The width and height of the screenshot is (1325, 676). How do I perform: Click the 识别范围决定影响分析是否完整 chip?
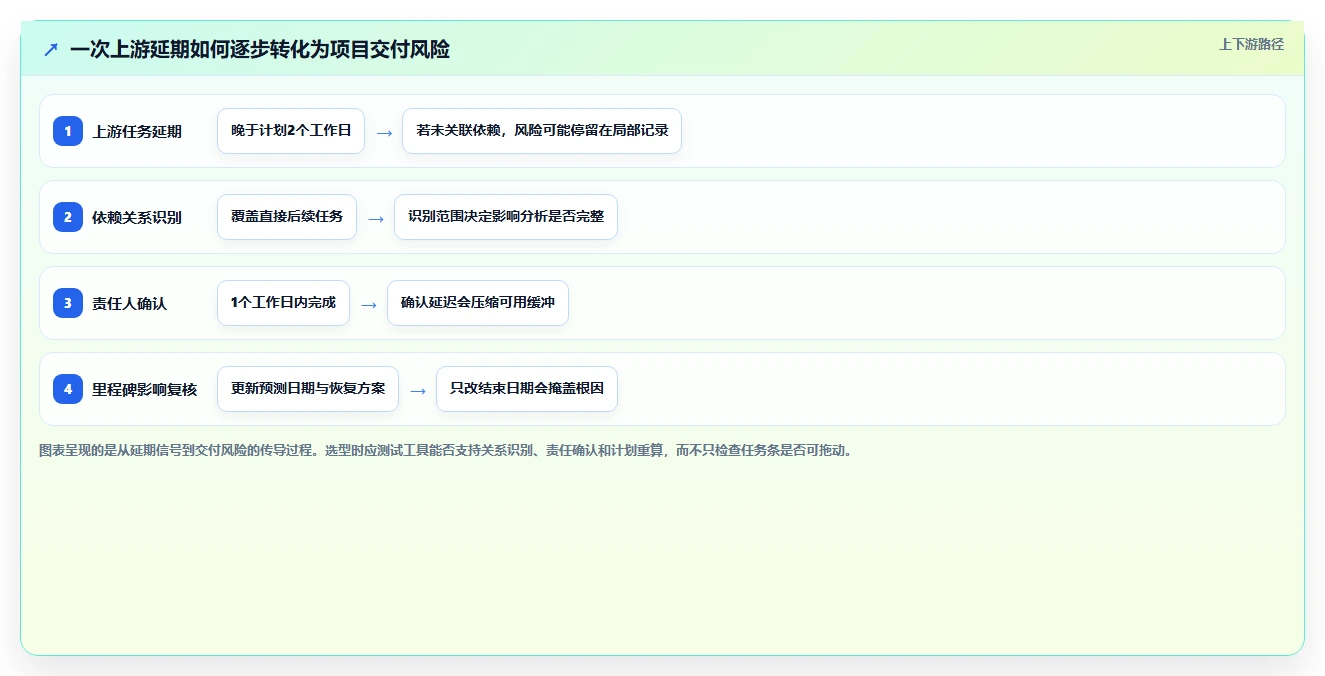tap(506, 217)
